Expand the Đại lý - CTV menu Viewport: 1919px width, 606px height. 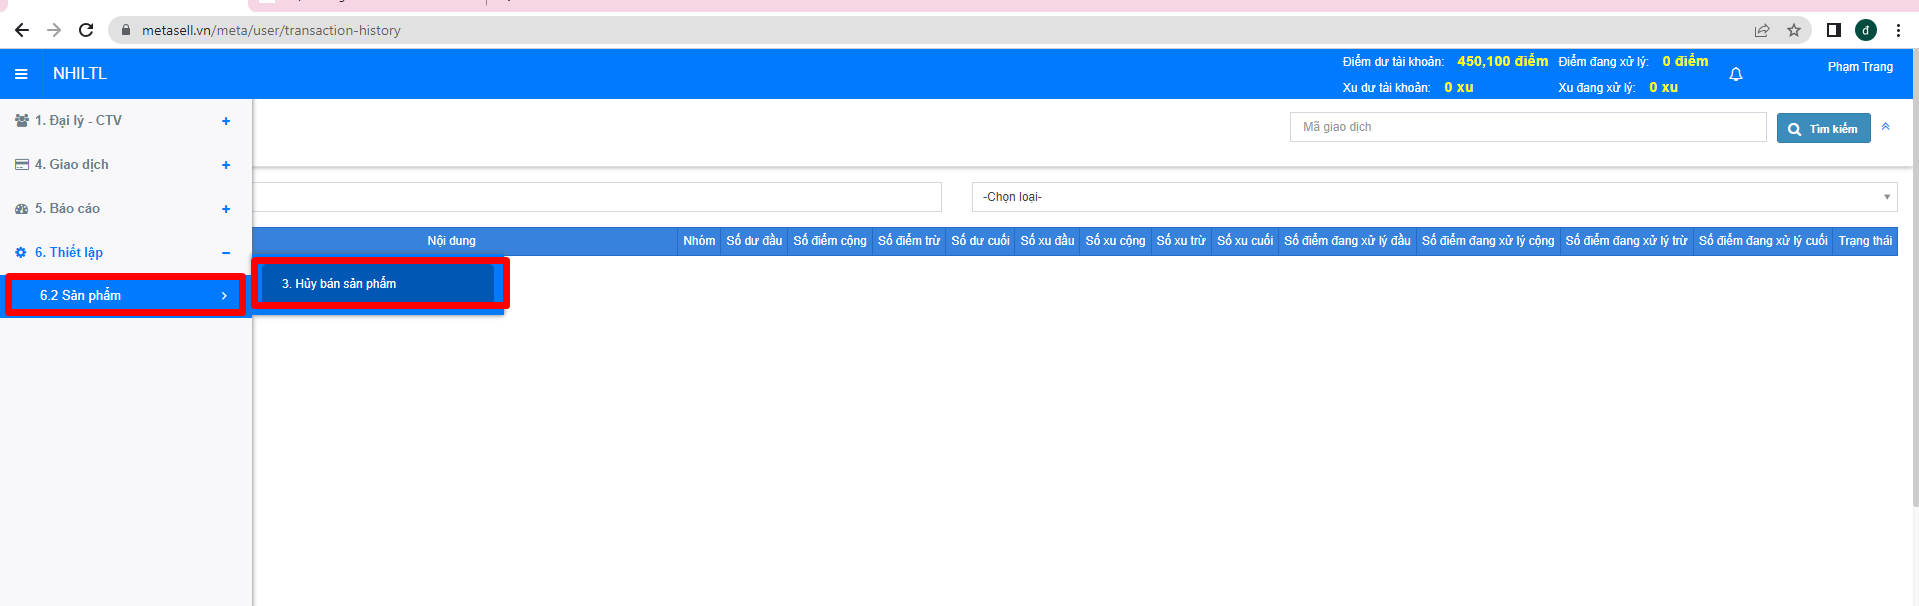(x=226, y=121)
